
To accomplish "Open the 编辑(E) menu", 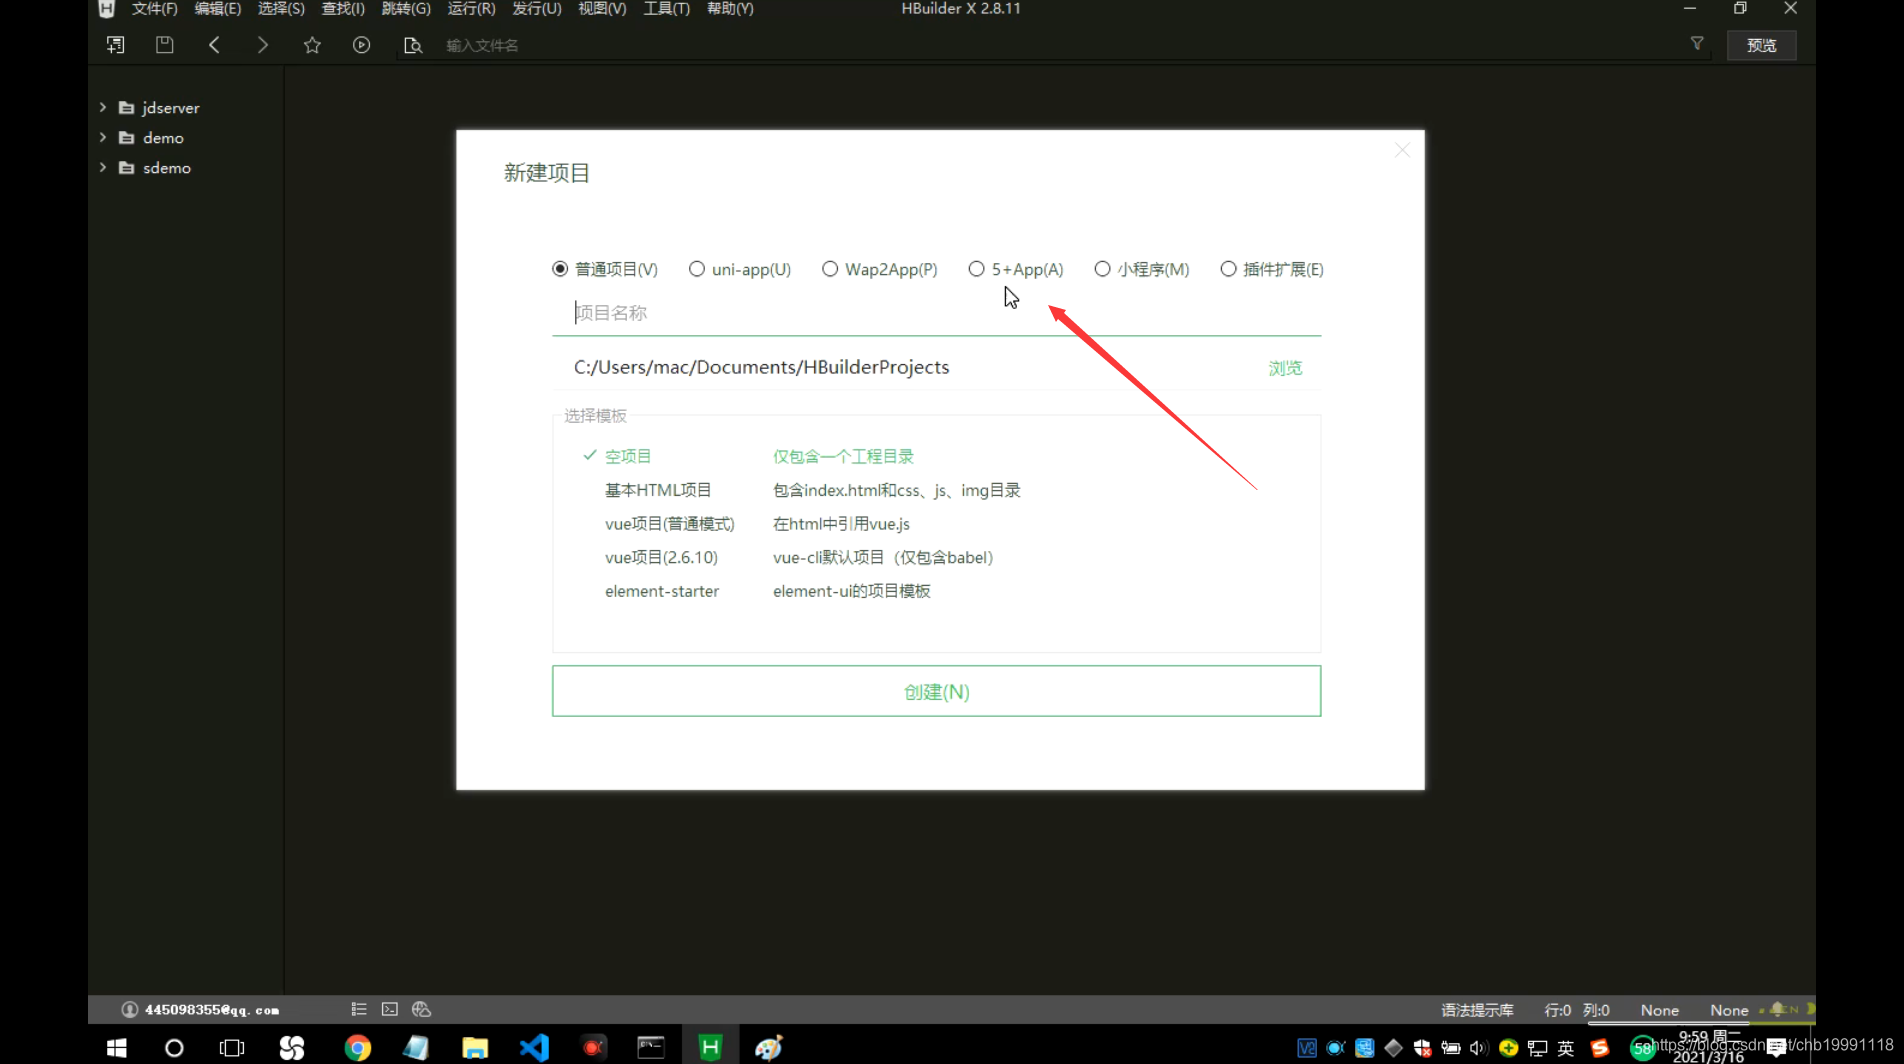I will [x=217, y=8].
